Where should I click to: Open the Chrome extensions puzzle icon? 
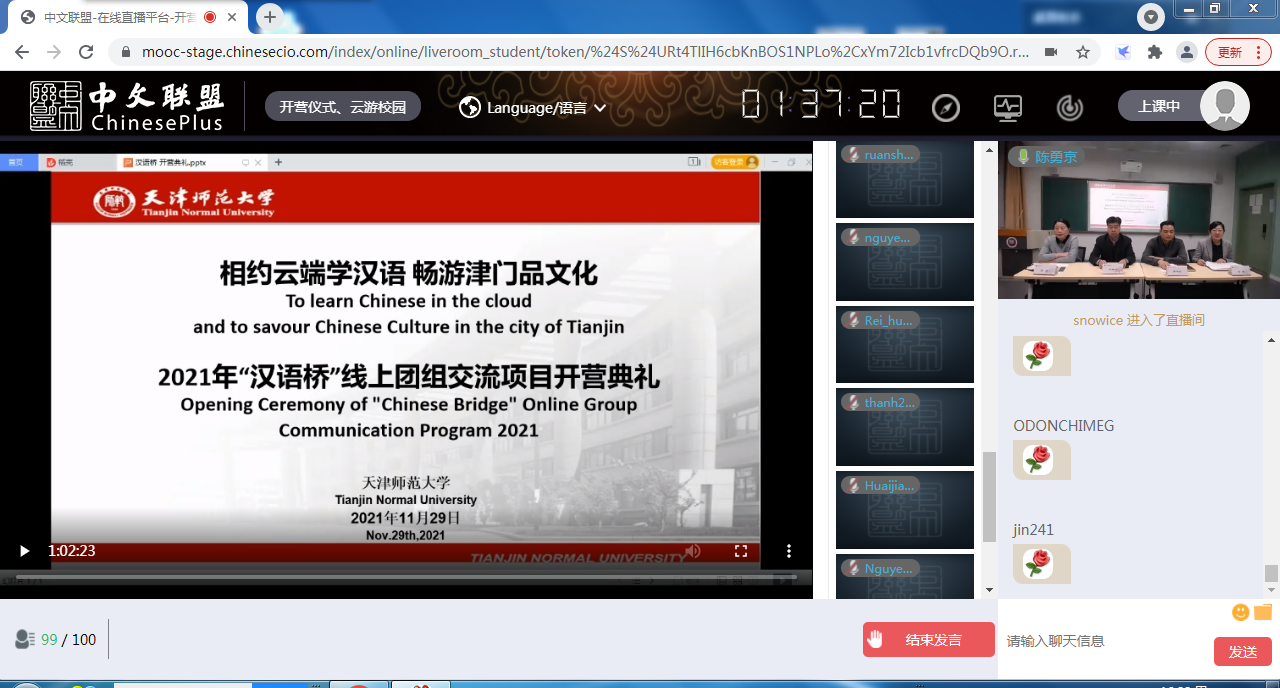pos(1155,52)
